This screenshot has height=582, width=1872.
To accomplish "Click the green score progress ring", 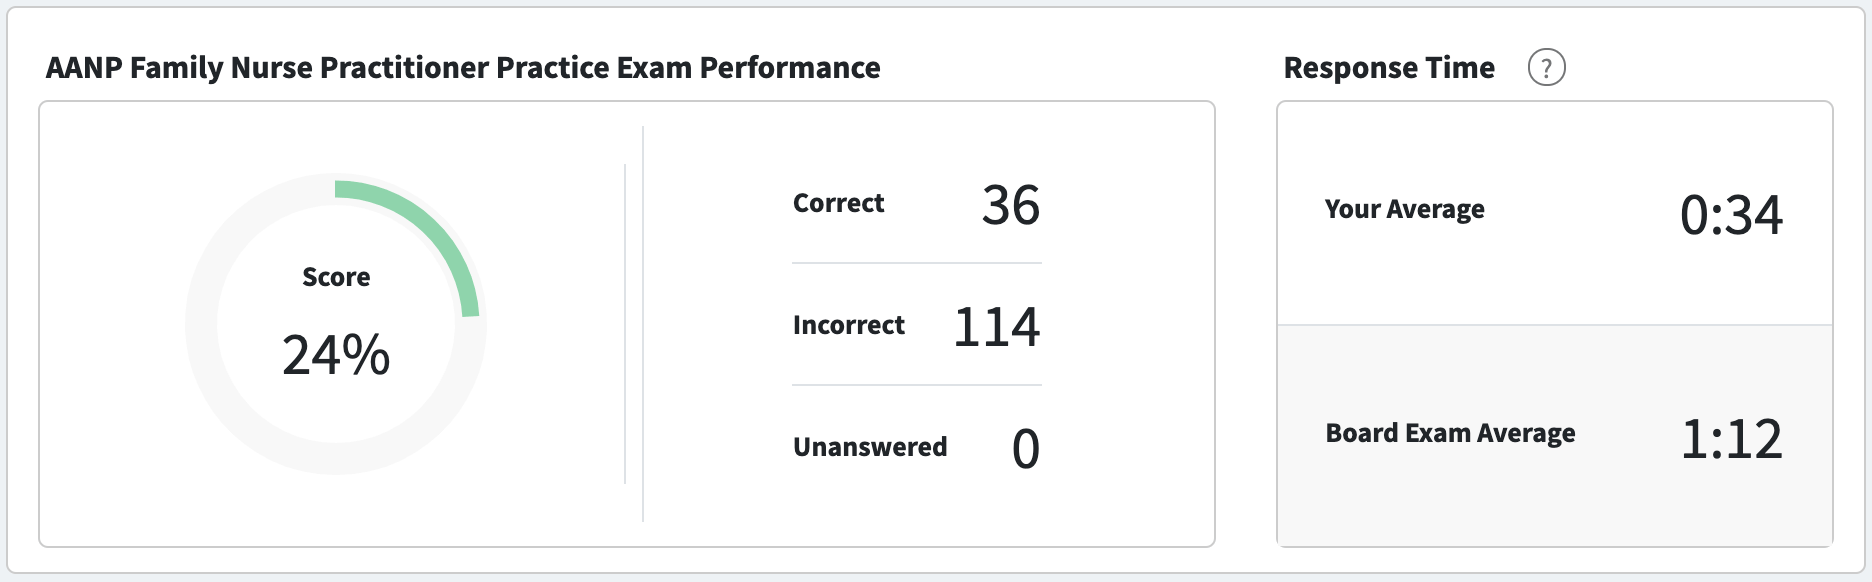I will (x=433, y=226).
